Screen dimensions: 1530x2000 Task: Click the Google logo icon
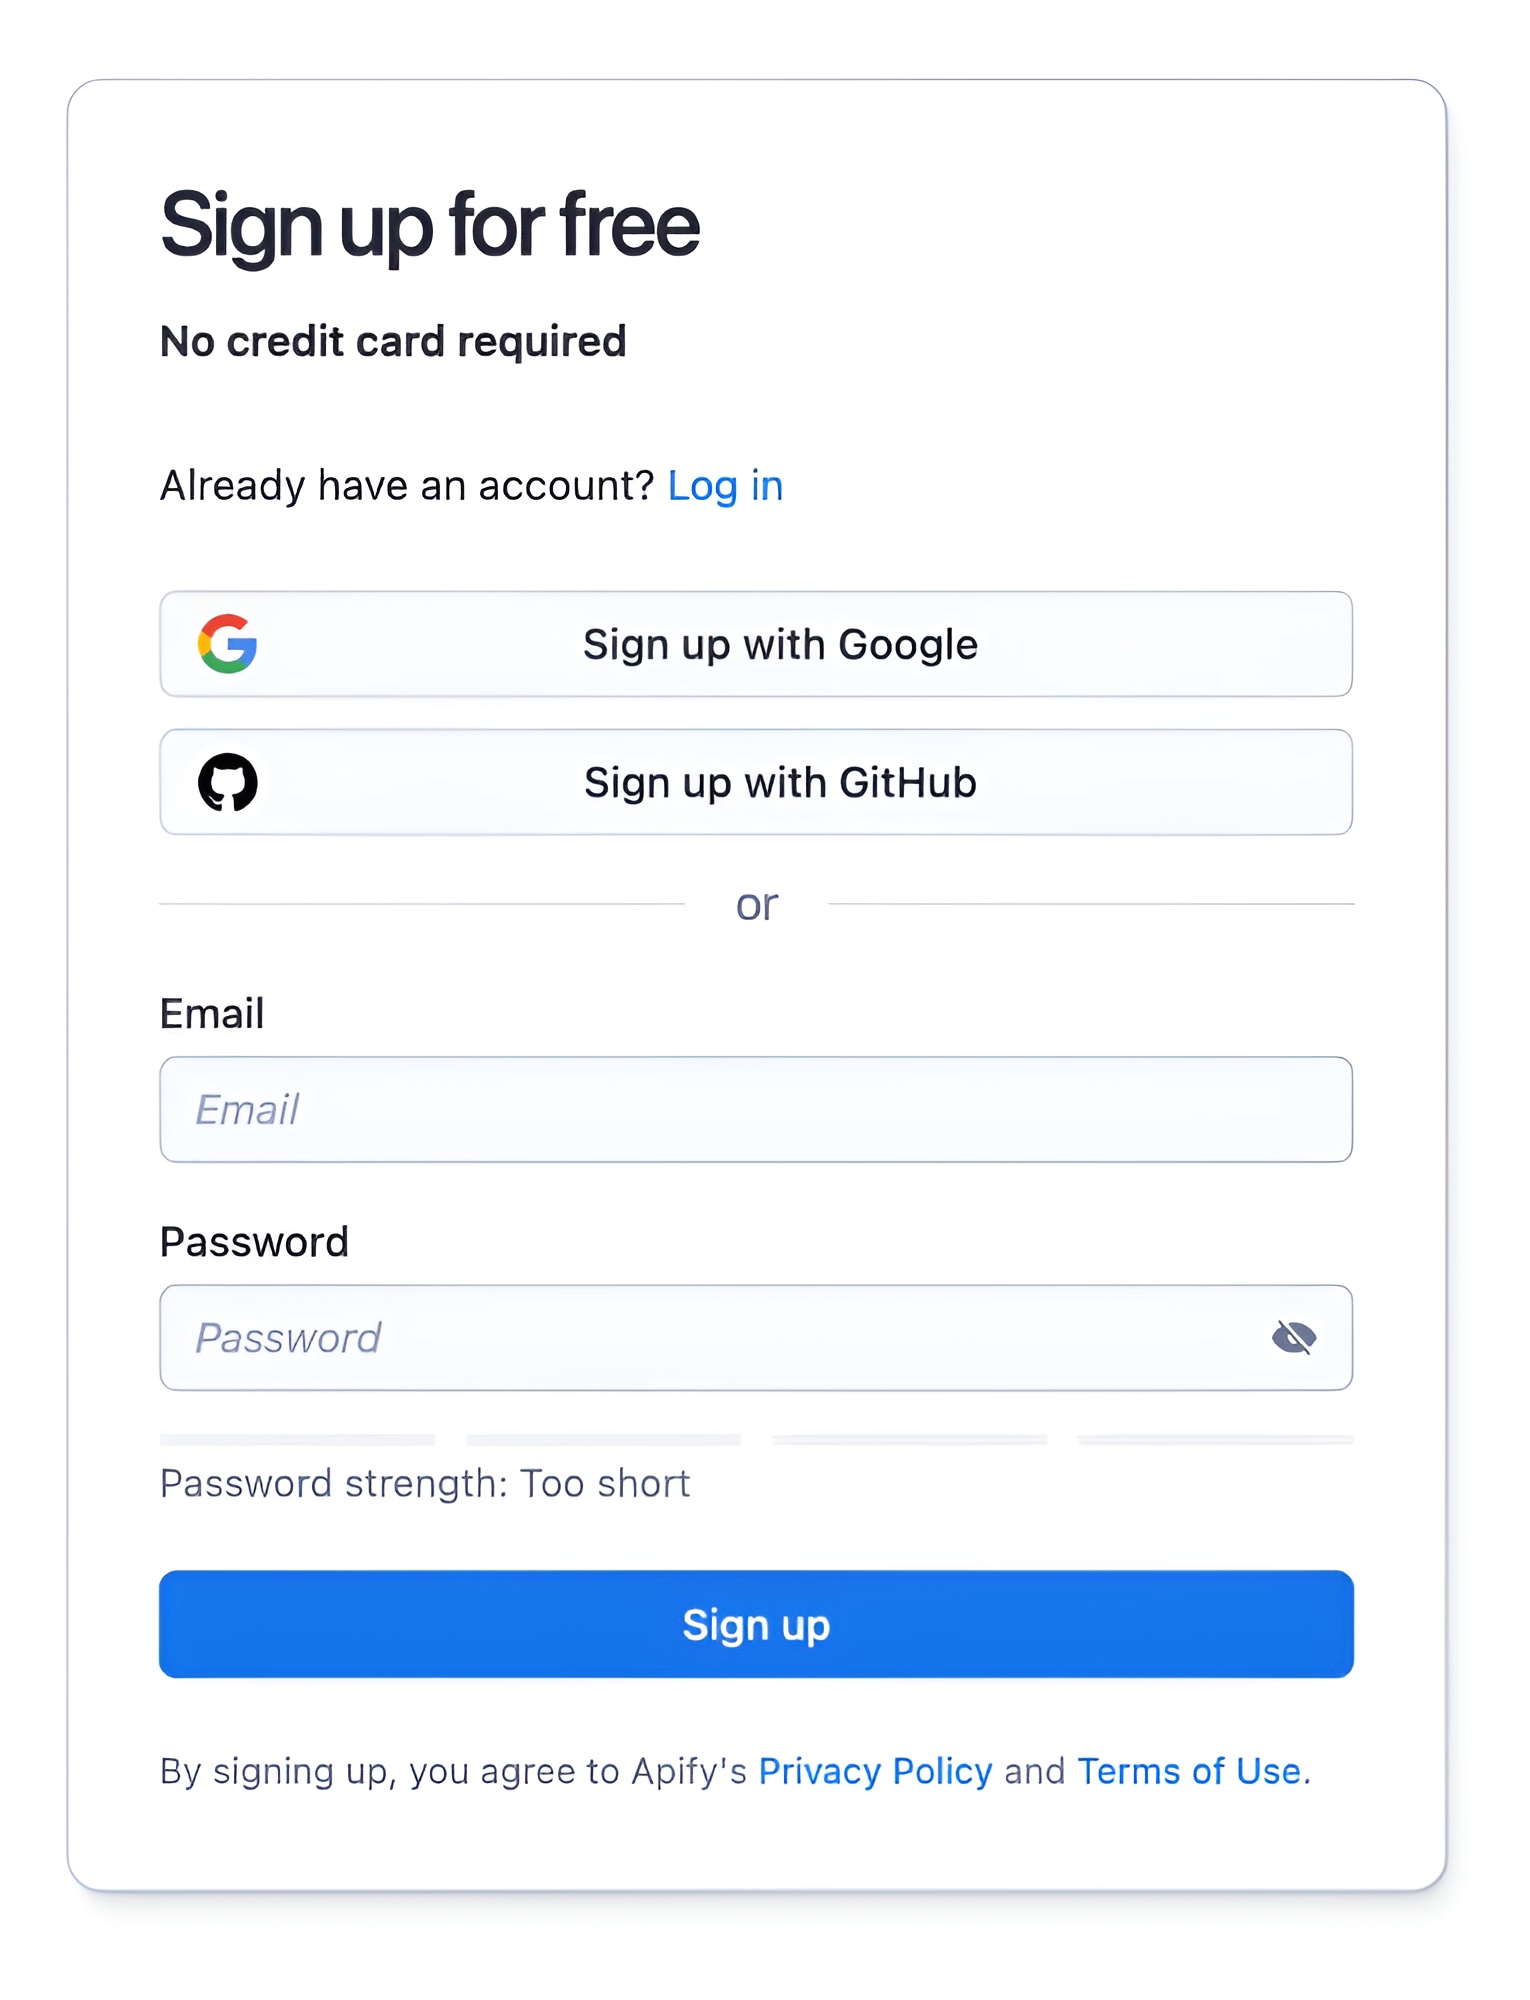tap(228, 644)
